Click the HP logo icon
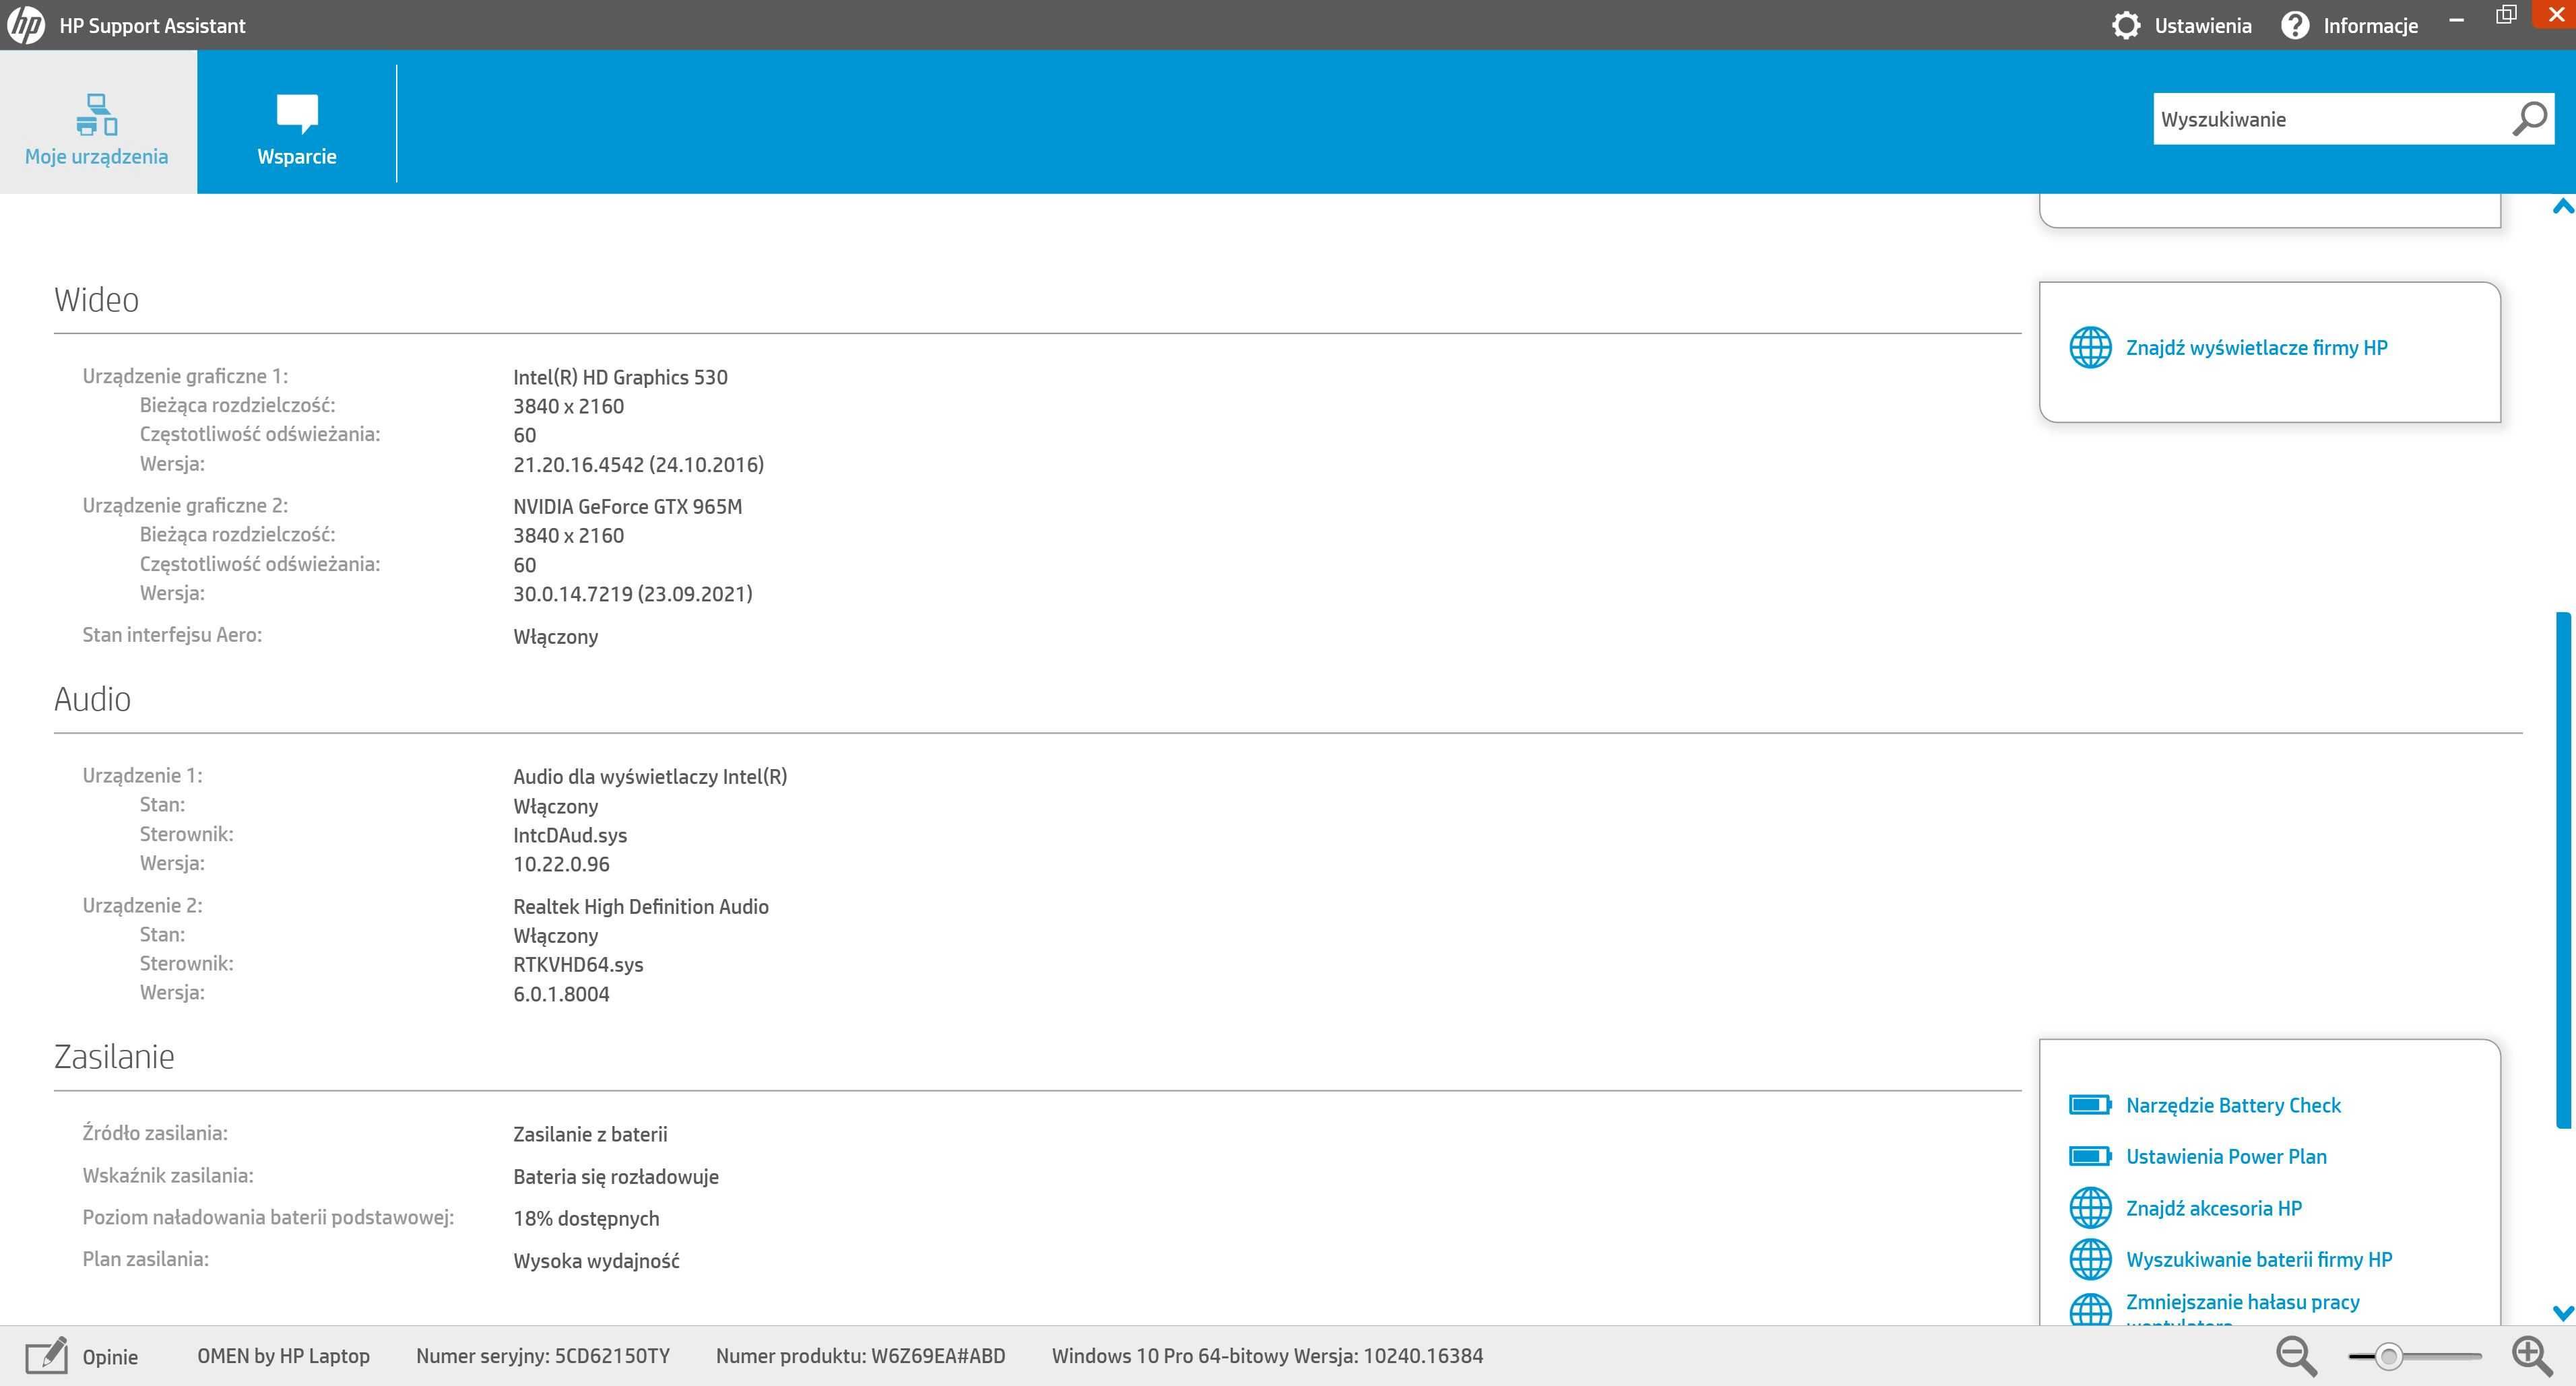2576x1386 pixels. pyautogui.click(x=26, y=25)
